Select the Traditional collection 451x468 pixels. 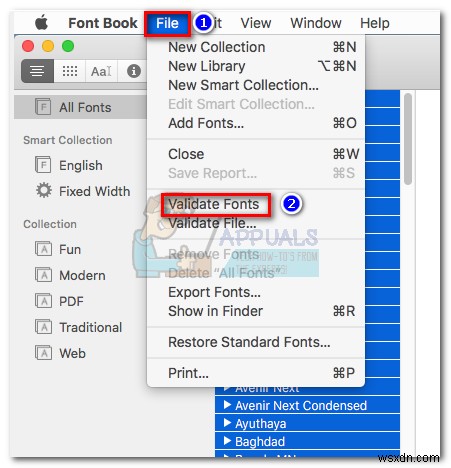click(x=90, y=328)
